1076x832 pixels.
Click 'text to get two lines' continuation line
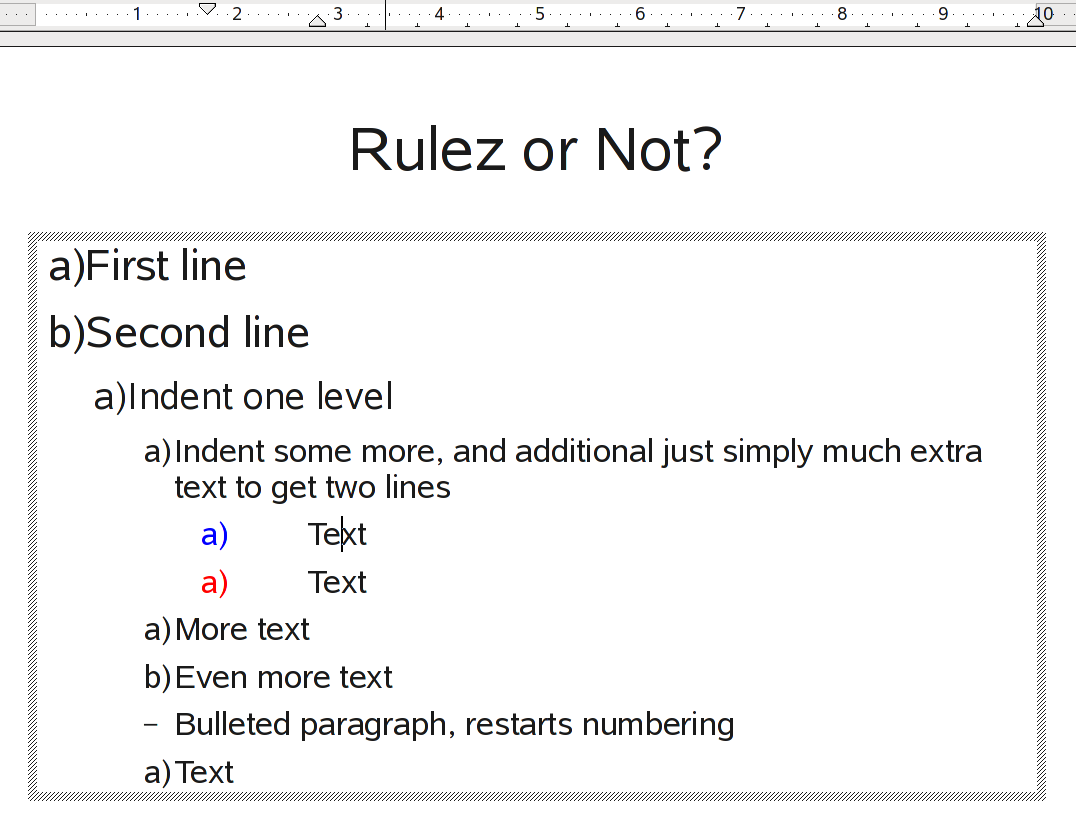point(312,488)
